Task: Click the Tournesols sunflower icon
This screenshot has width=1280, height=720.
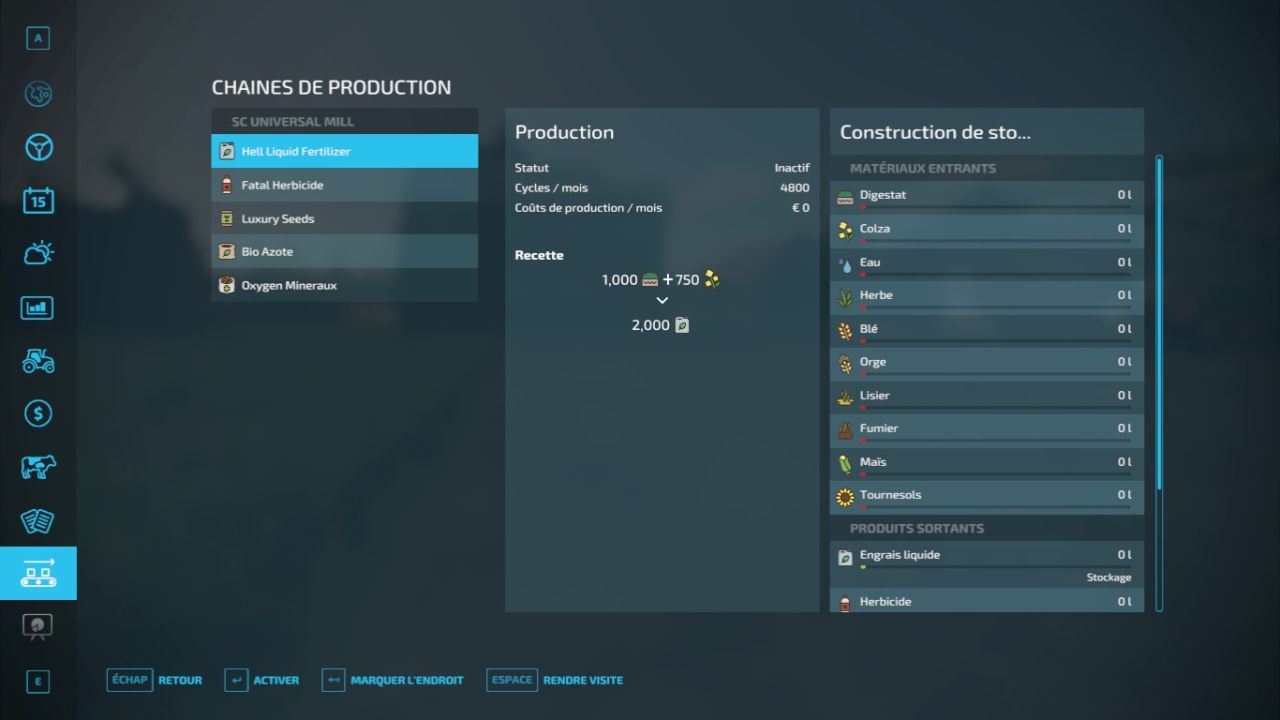Action: click(845, 497)
